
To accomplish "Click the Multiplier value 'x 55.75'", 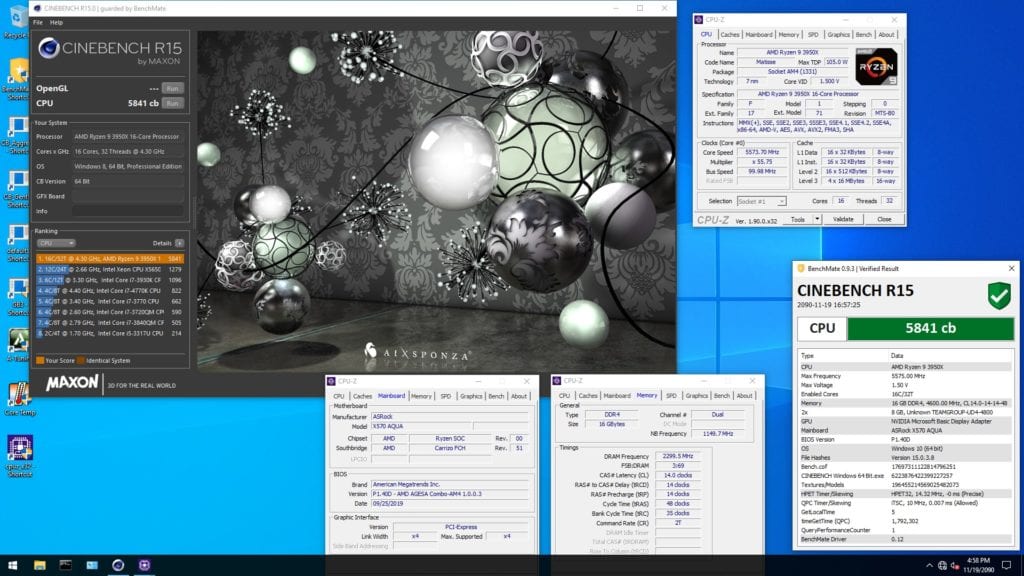I will pyautogui.click(x=762, y=162).
